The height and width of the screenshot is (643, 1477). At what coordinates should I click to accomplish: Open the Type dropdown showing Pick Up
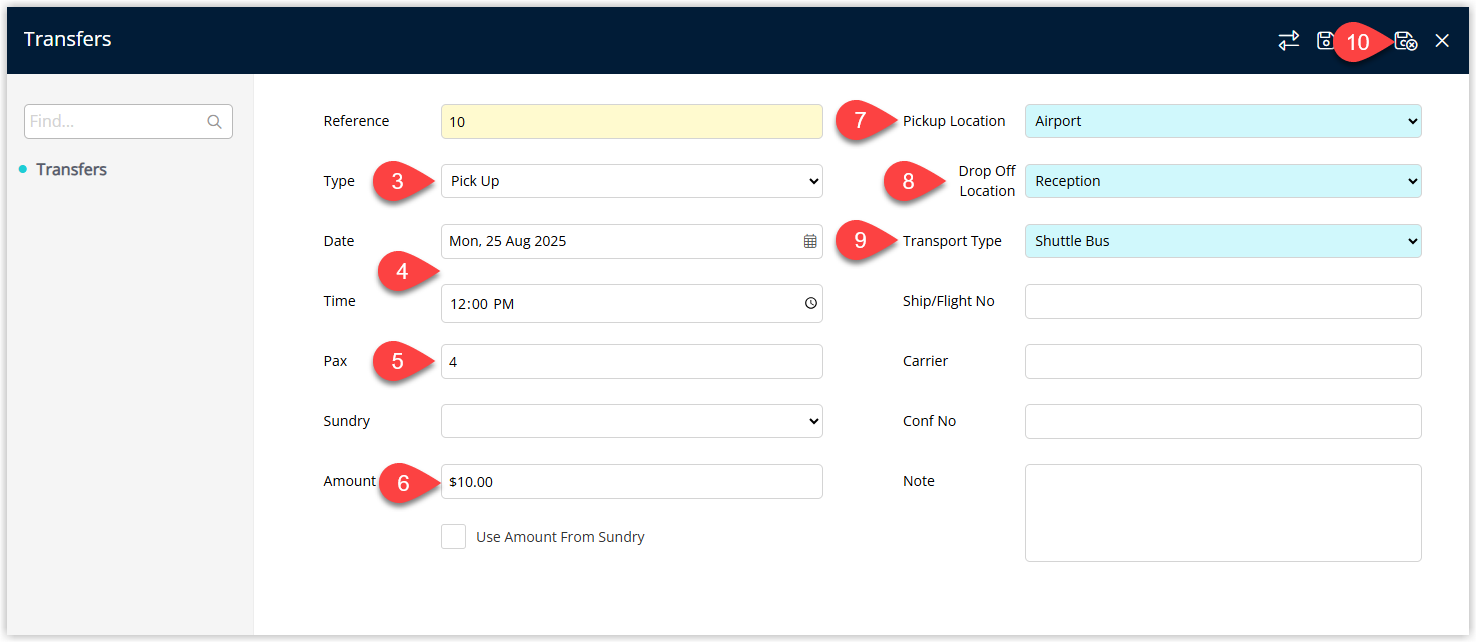tap(631, 181)
